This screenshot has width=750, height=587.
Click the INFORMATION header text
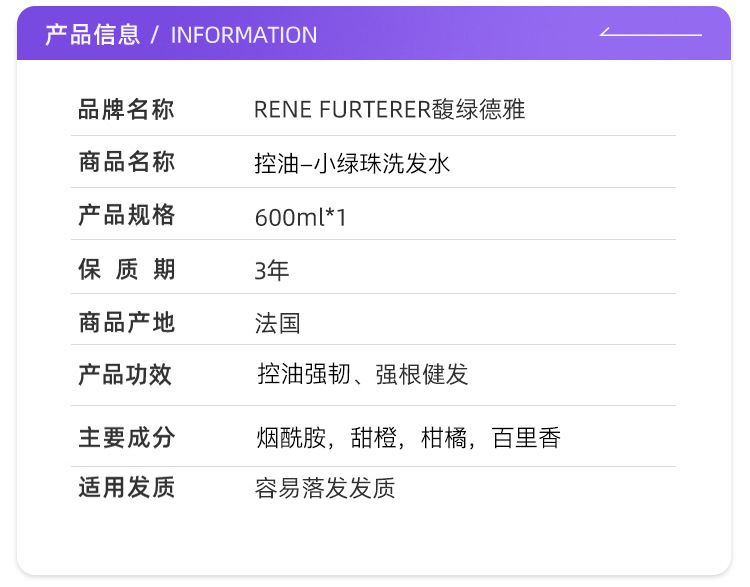click(244, 35)
